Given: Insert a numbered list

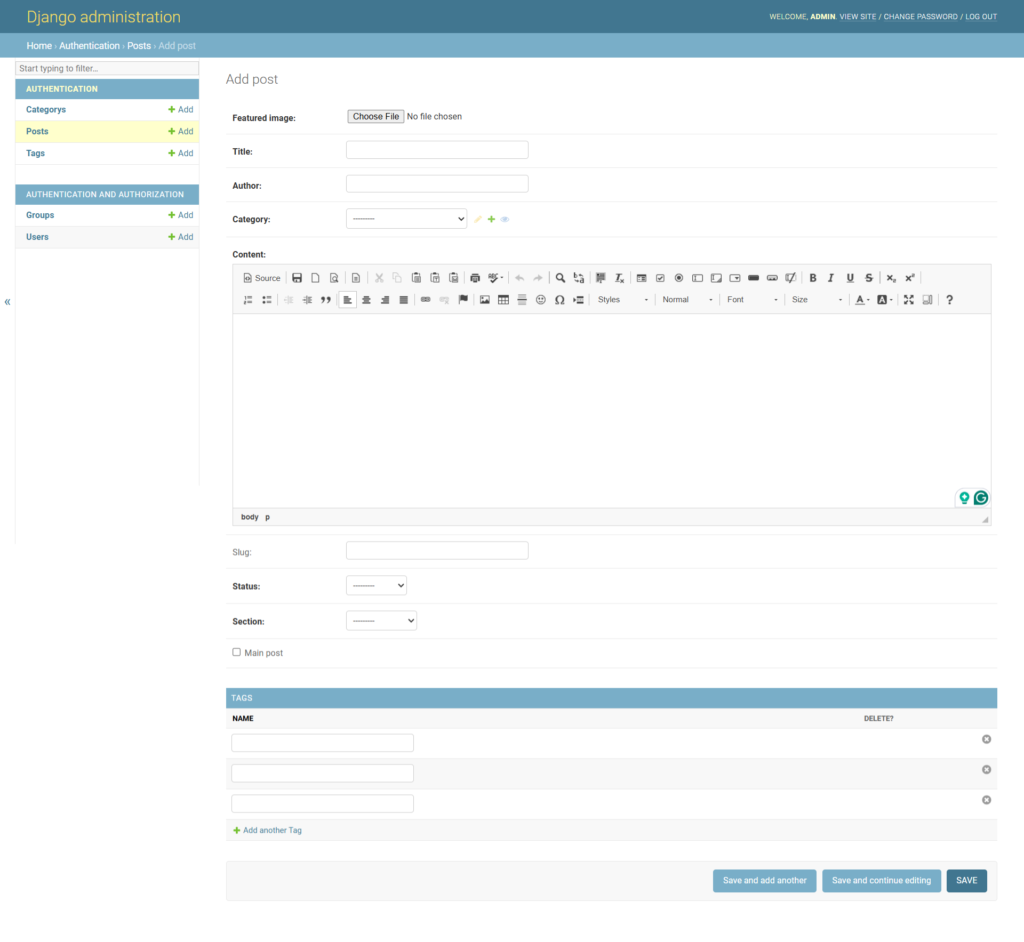Looking at the screenshot, I should click(248, 300).
